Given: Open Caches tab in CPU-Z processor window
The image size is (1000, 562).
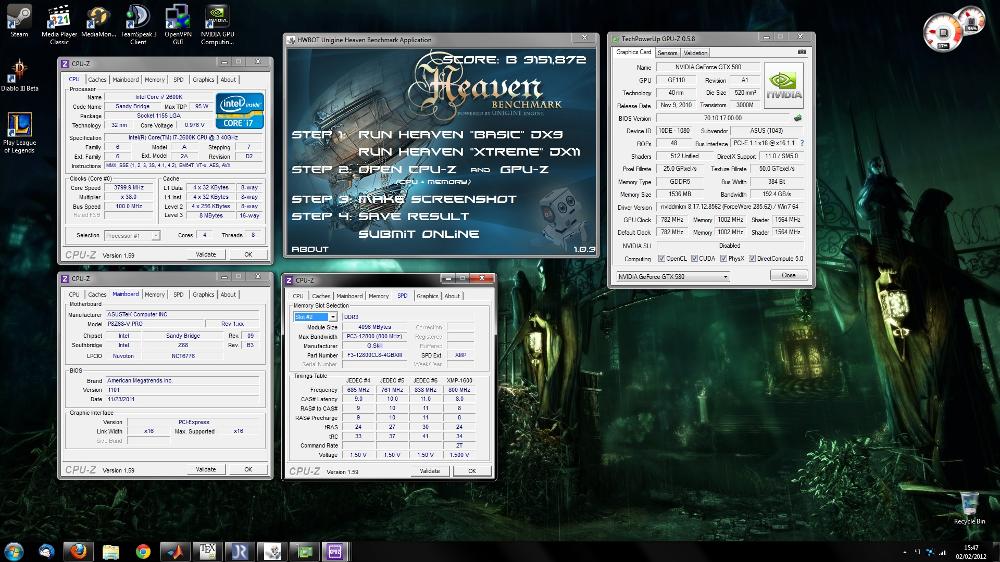Looking at the screenshot, I should [97, 80].
